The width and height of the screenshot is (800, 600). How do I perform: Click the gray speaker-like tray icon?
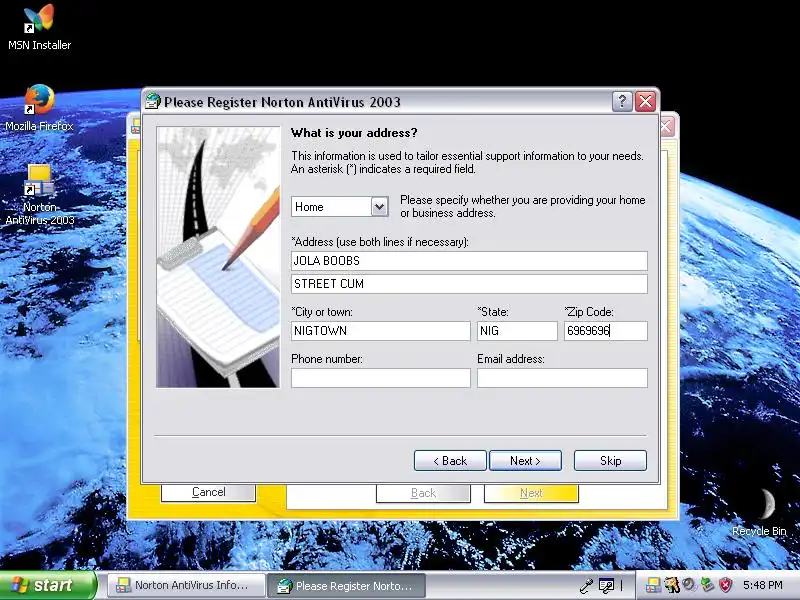(x=689, y=585)
